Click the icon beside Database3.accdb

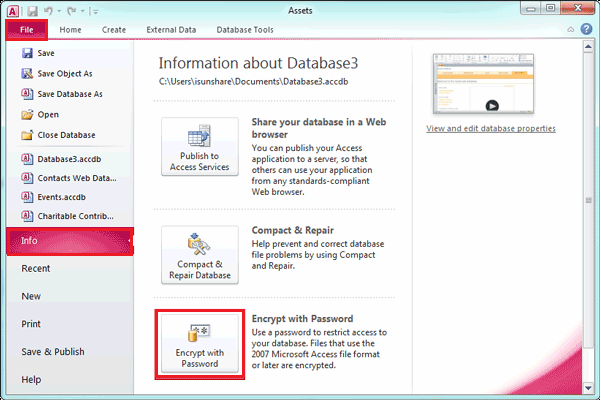(x=27, y=159)
